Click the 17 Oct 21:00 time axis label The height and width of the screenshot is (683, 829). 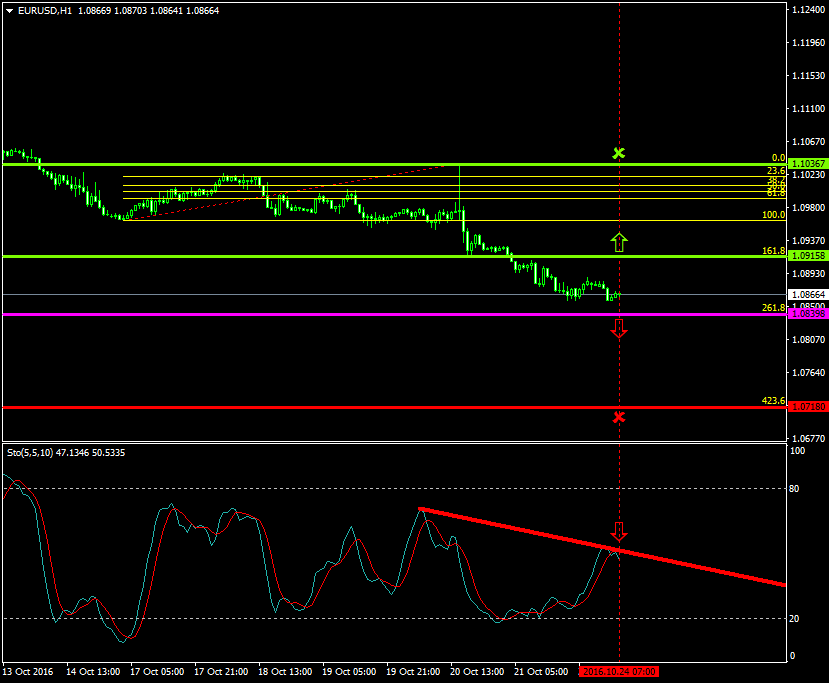pos(222,672)
